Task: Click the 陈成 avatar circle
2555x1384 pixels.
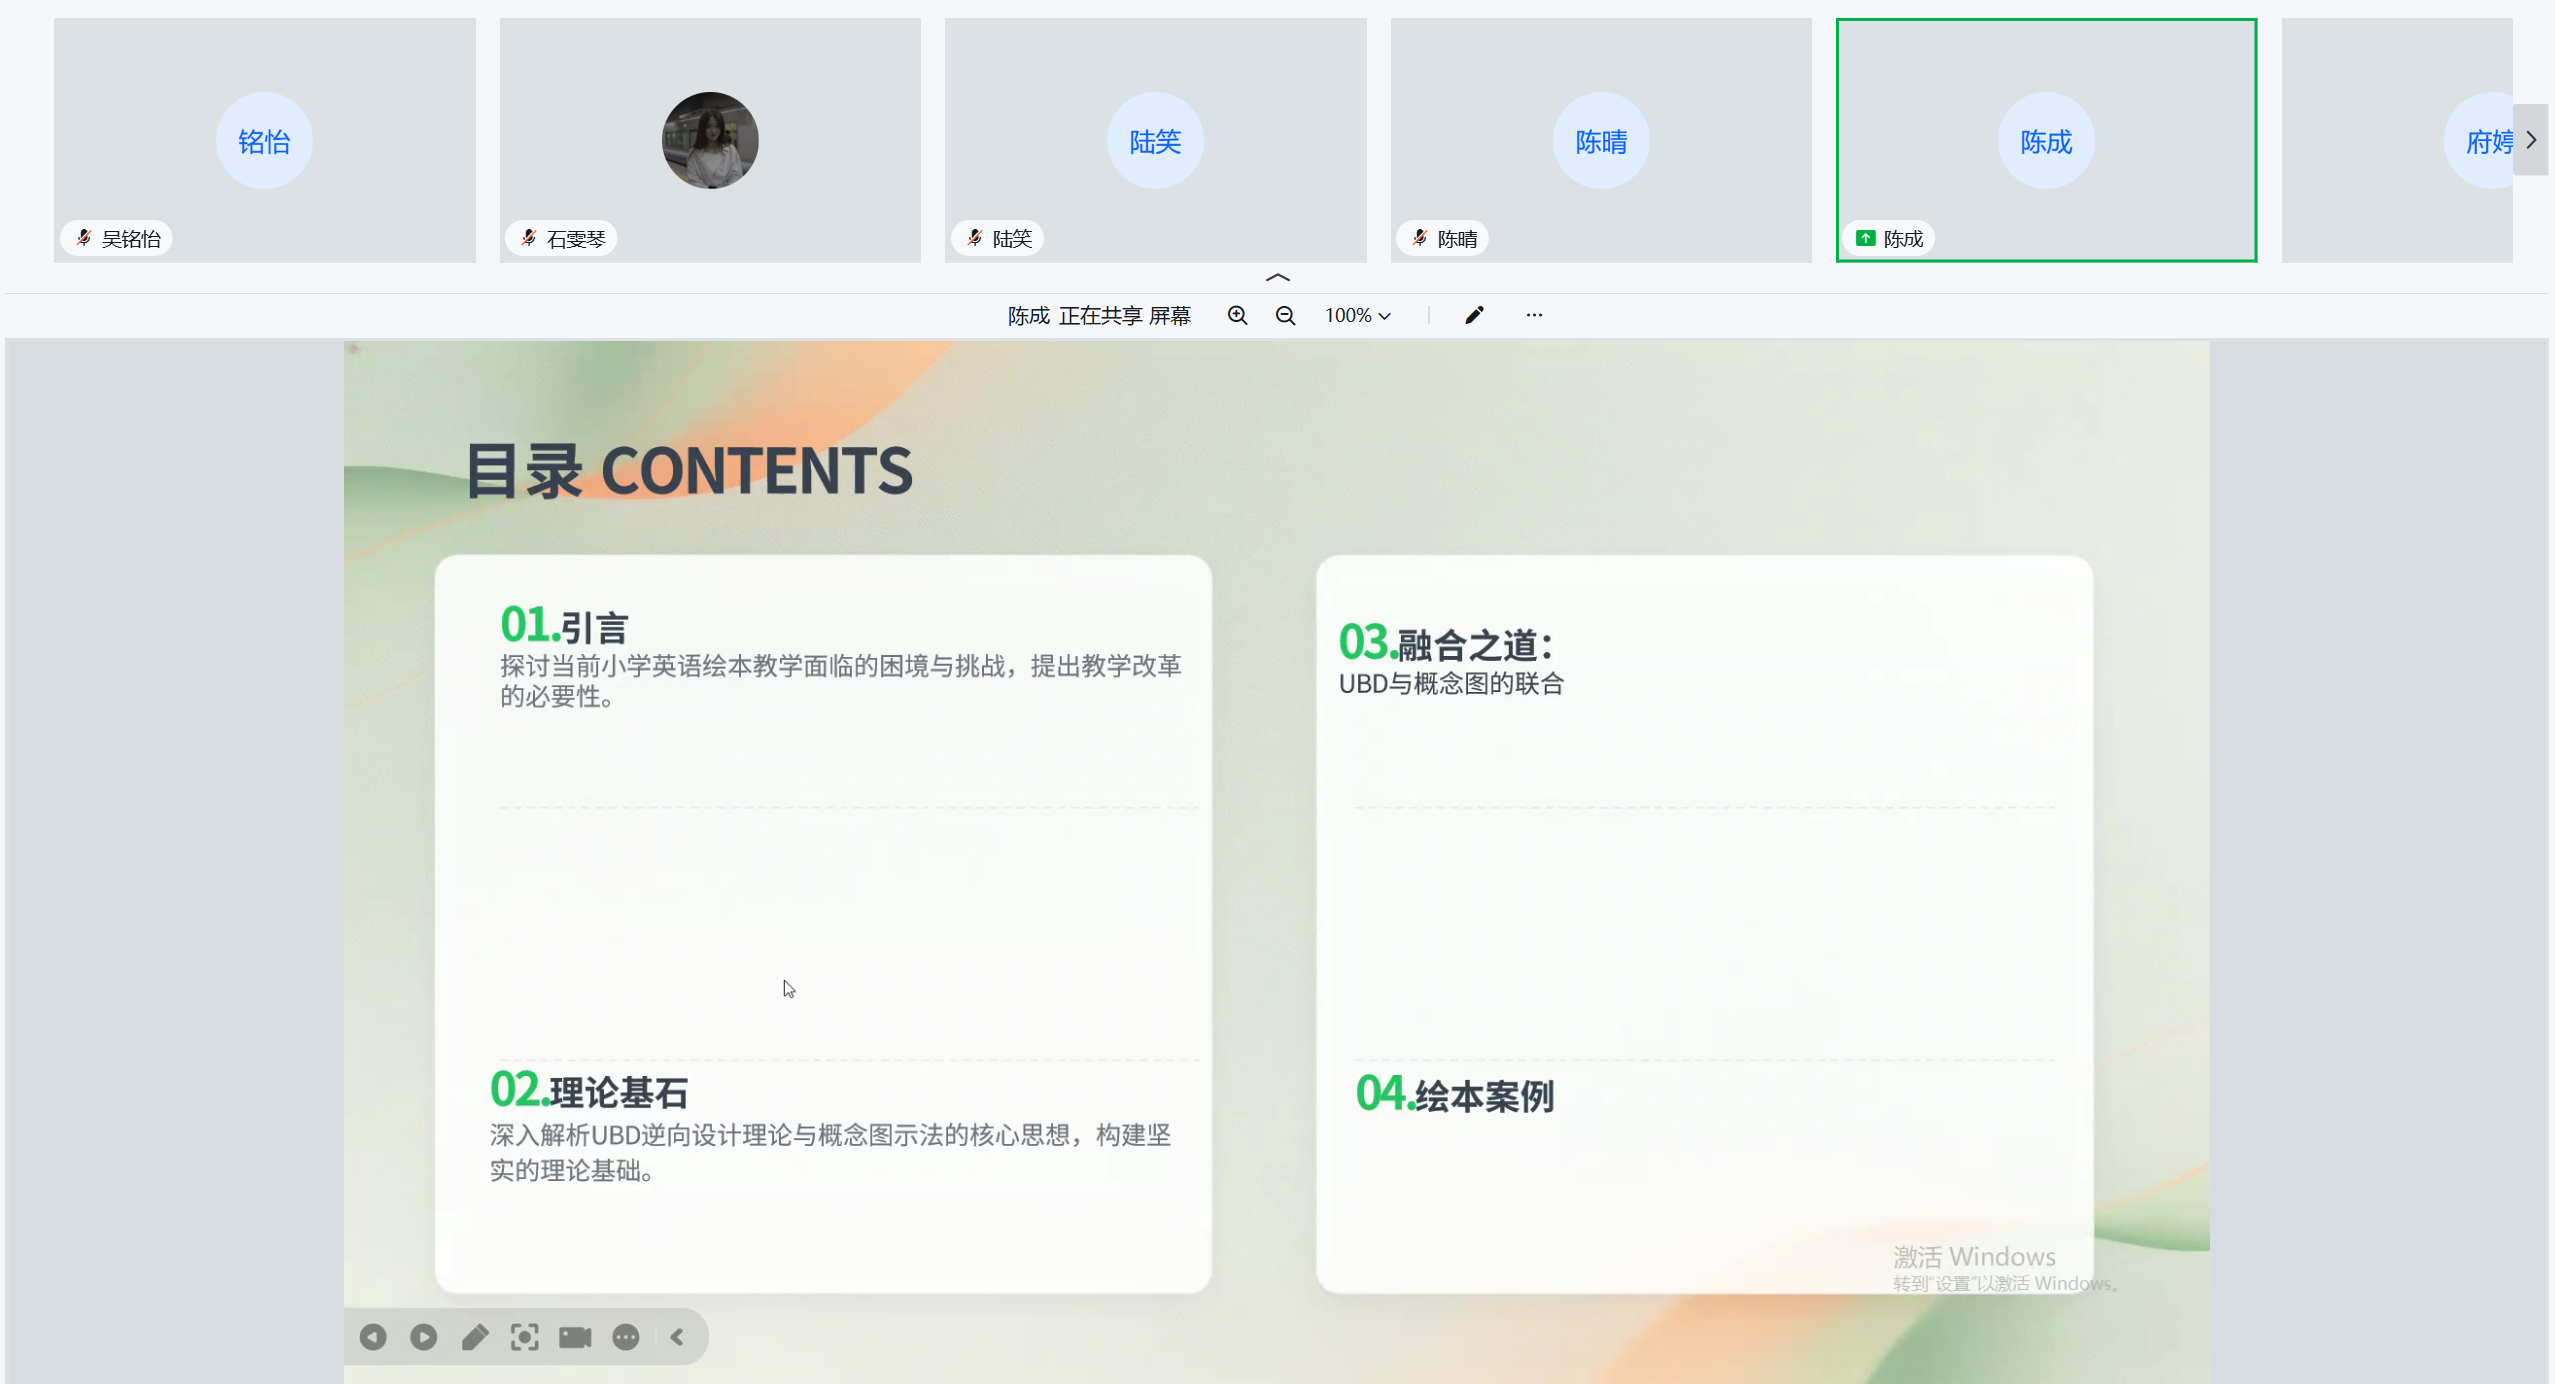Action: point(2046,140)
